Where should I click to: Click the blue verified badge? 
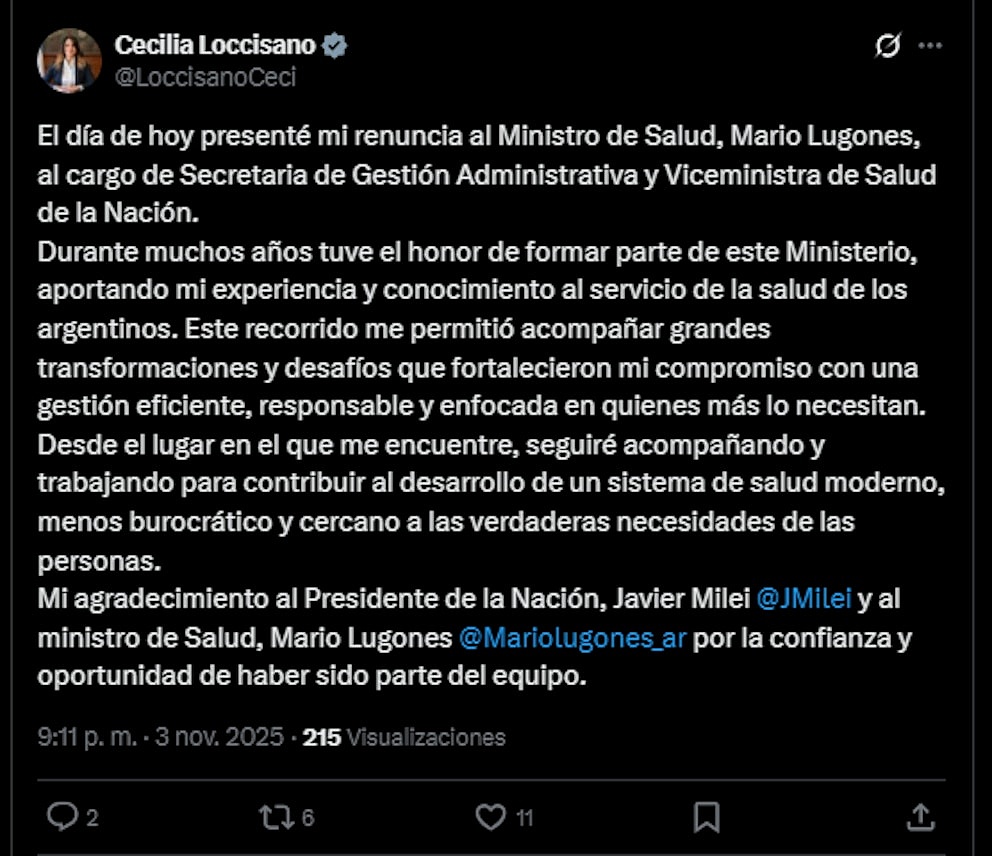pyautogui.click(x=335, y=46)
